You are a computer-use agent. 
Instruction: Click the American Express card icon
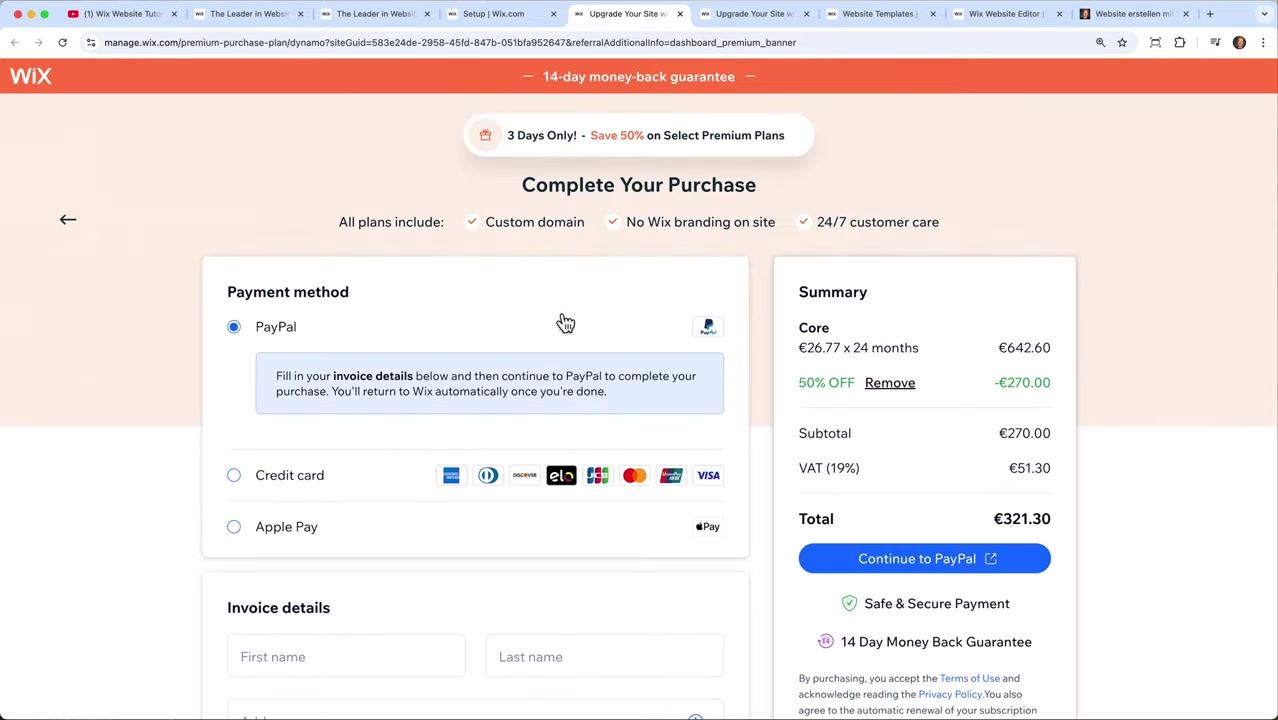pyautogui.click(x=451, y=476)
